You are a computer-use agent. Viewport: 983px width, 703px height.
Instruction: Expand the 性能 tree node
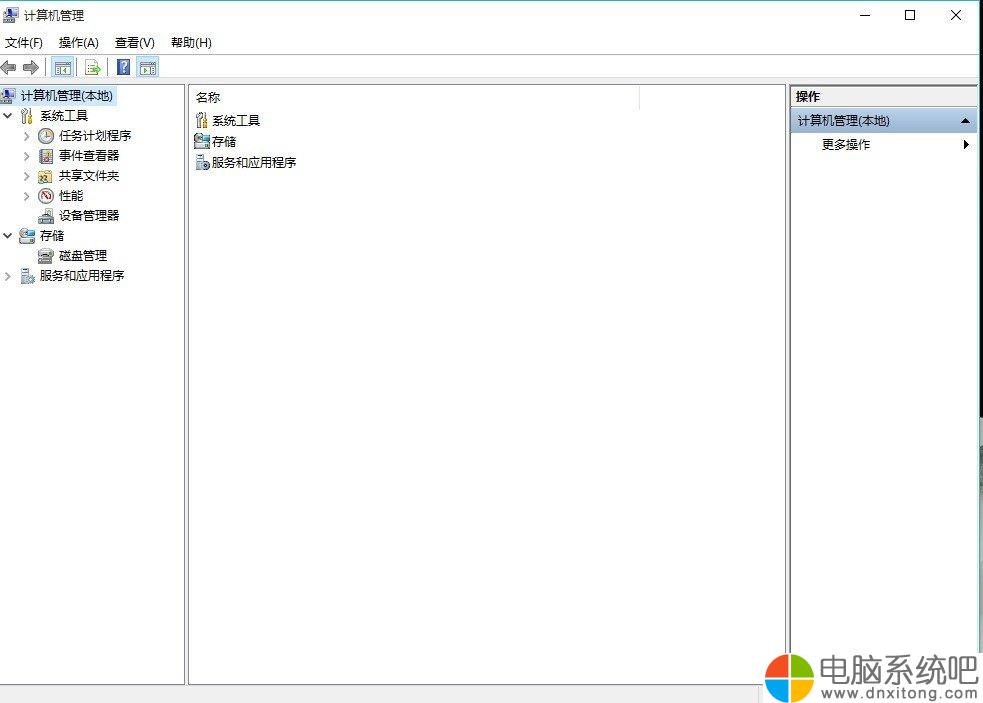pos(26,196)
